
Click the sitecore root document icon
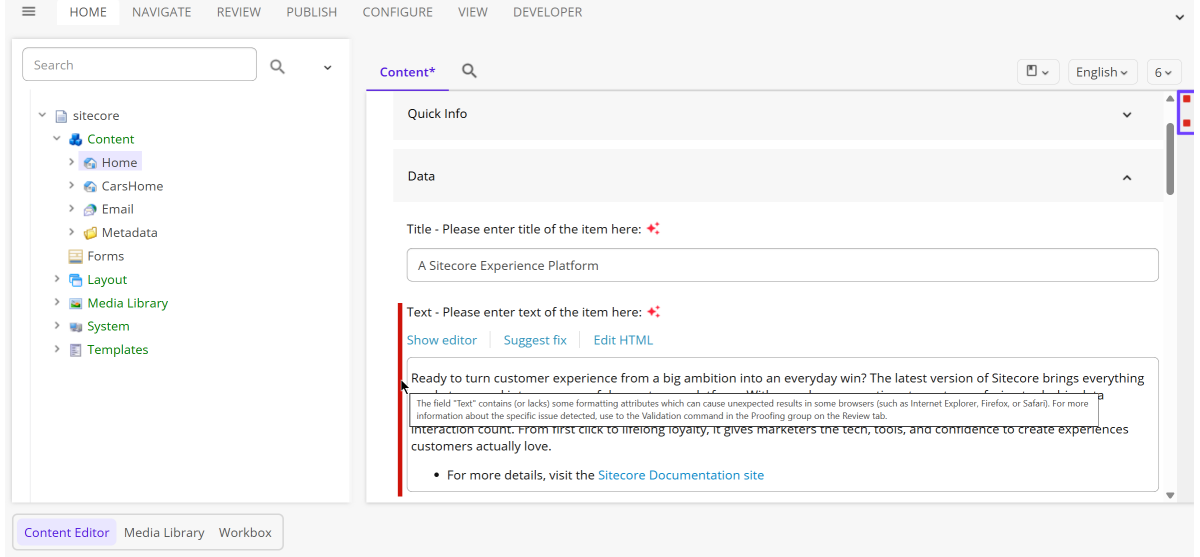61,116
